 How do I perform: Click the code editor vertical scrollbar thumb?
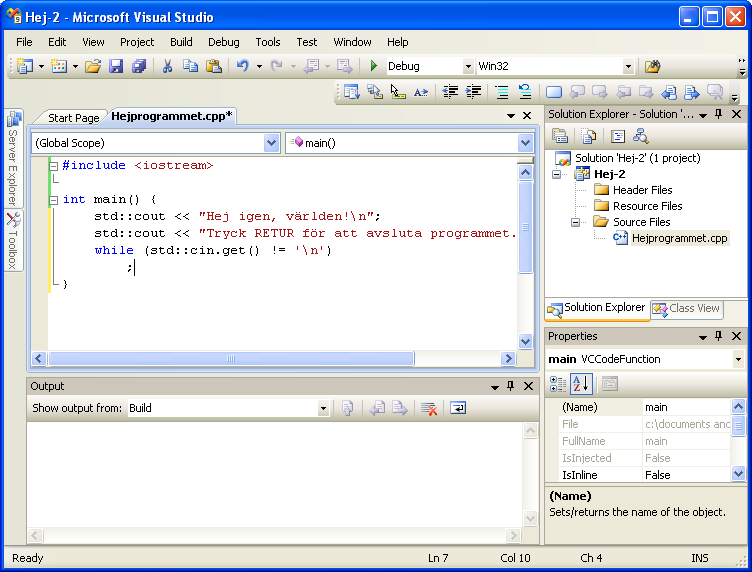click(x=526, y=227)
